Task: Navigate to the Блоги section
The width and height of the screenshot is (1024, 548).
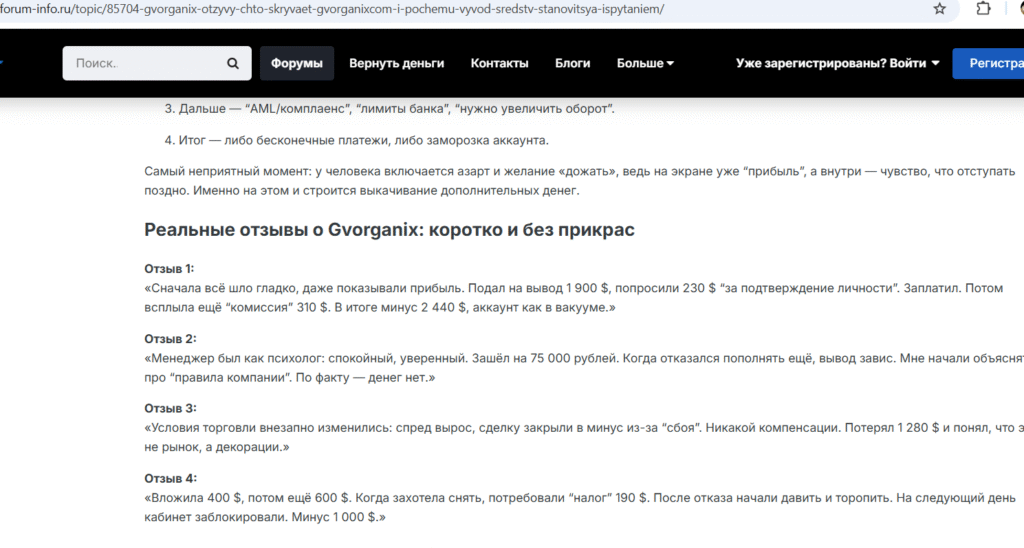Action: 572,63
